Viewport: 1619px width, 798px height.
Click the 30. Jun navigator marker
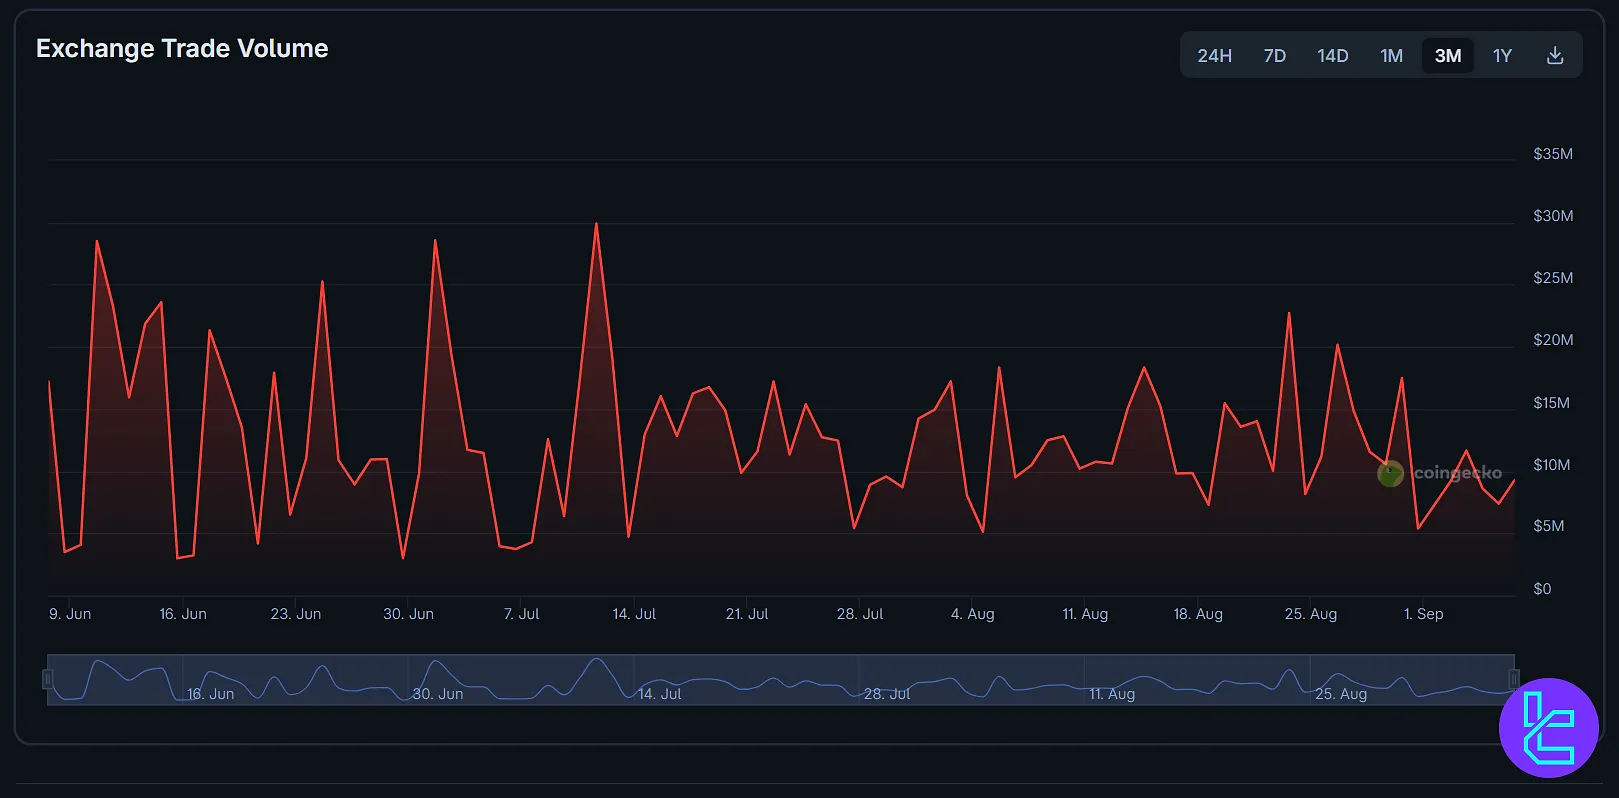[438, 694]
